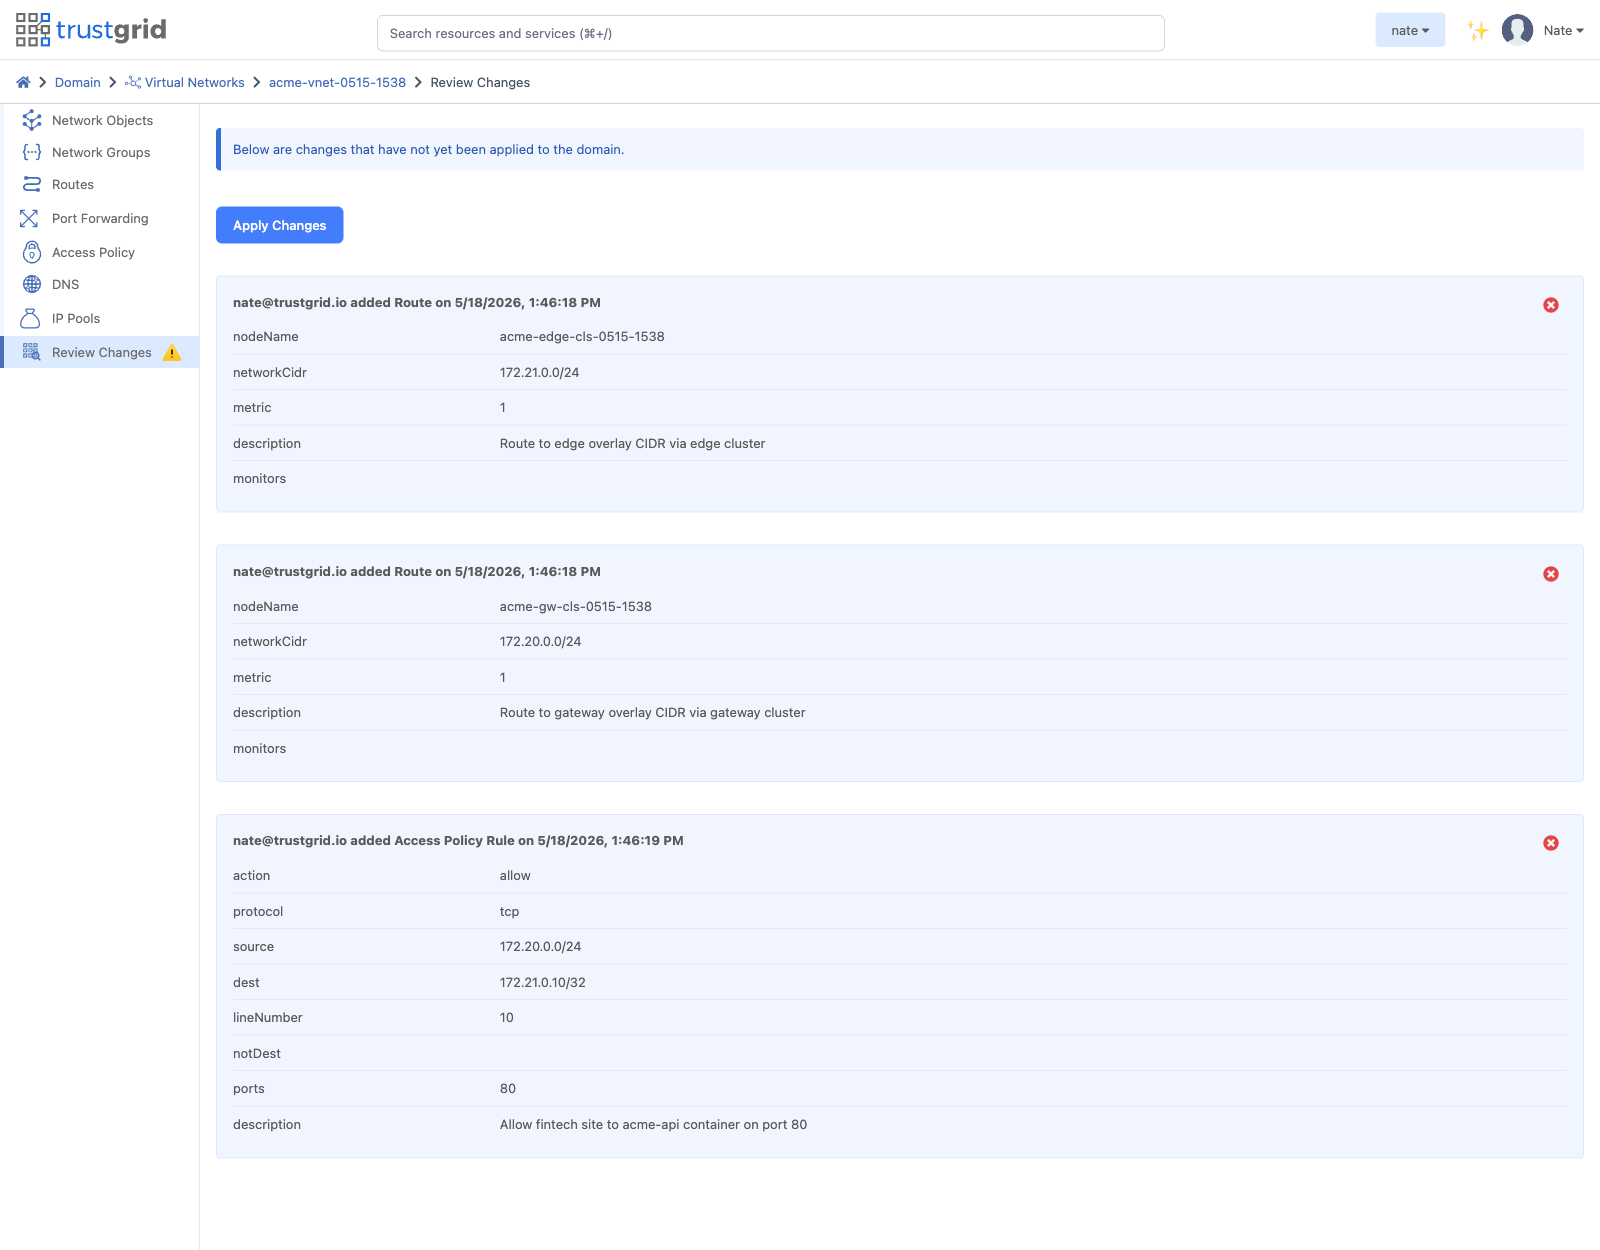Open the acme-vnet-0515-1538 breadcrumb link
Screen dimensions: 1600x1250
337,82
